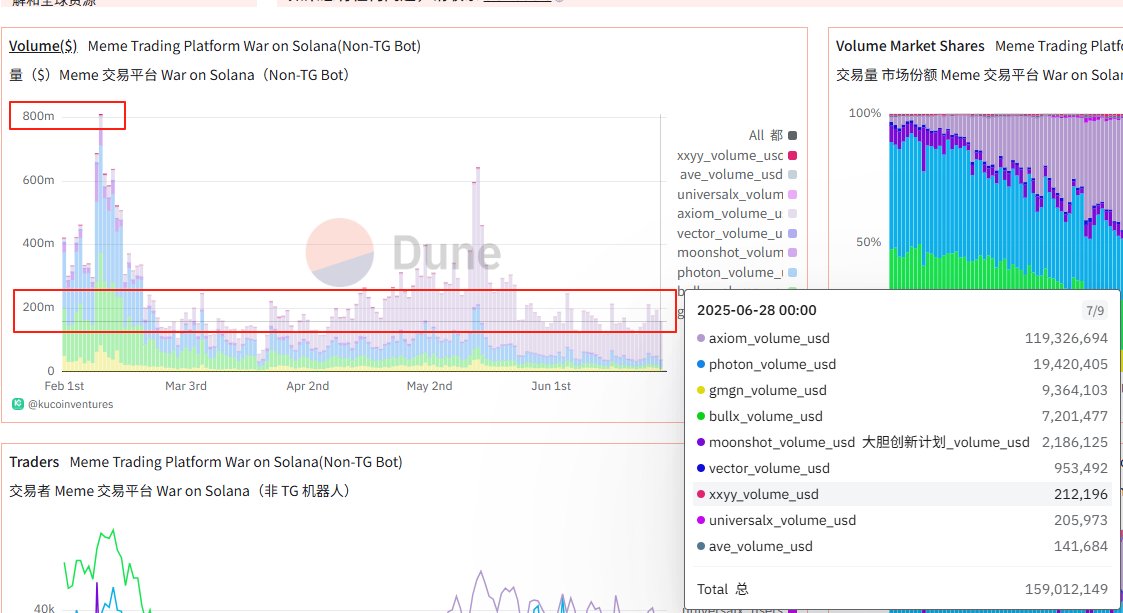Open the Volume Market Shares title link
This screenshot has height=613, width=1123.
(x=910, y=46)
